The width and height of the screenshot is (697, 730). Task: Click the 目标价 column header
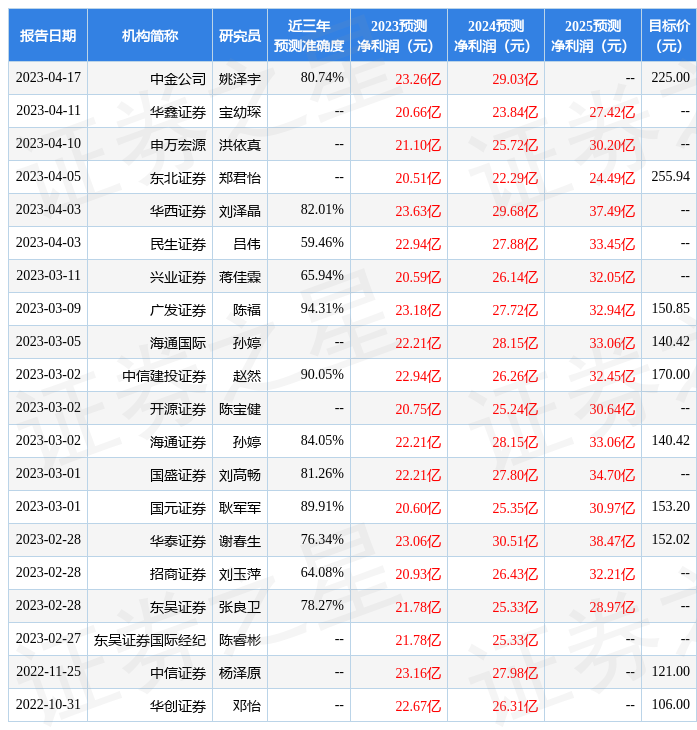[669, 36]
